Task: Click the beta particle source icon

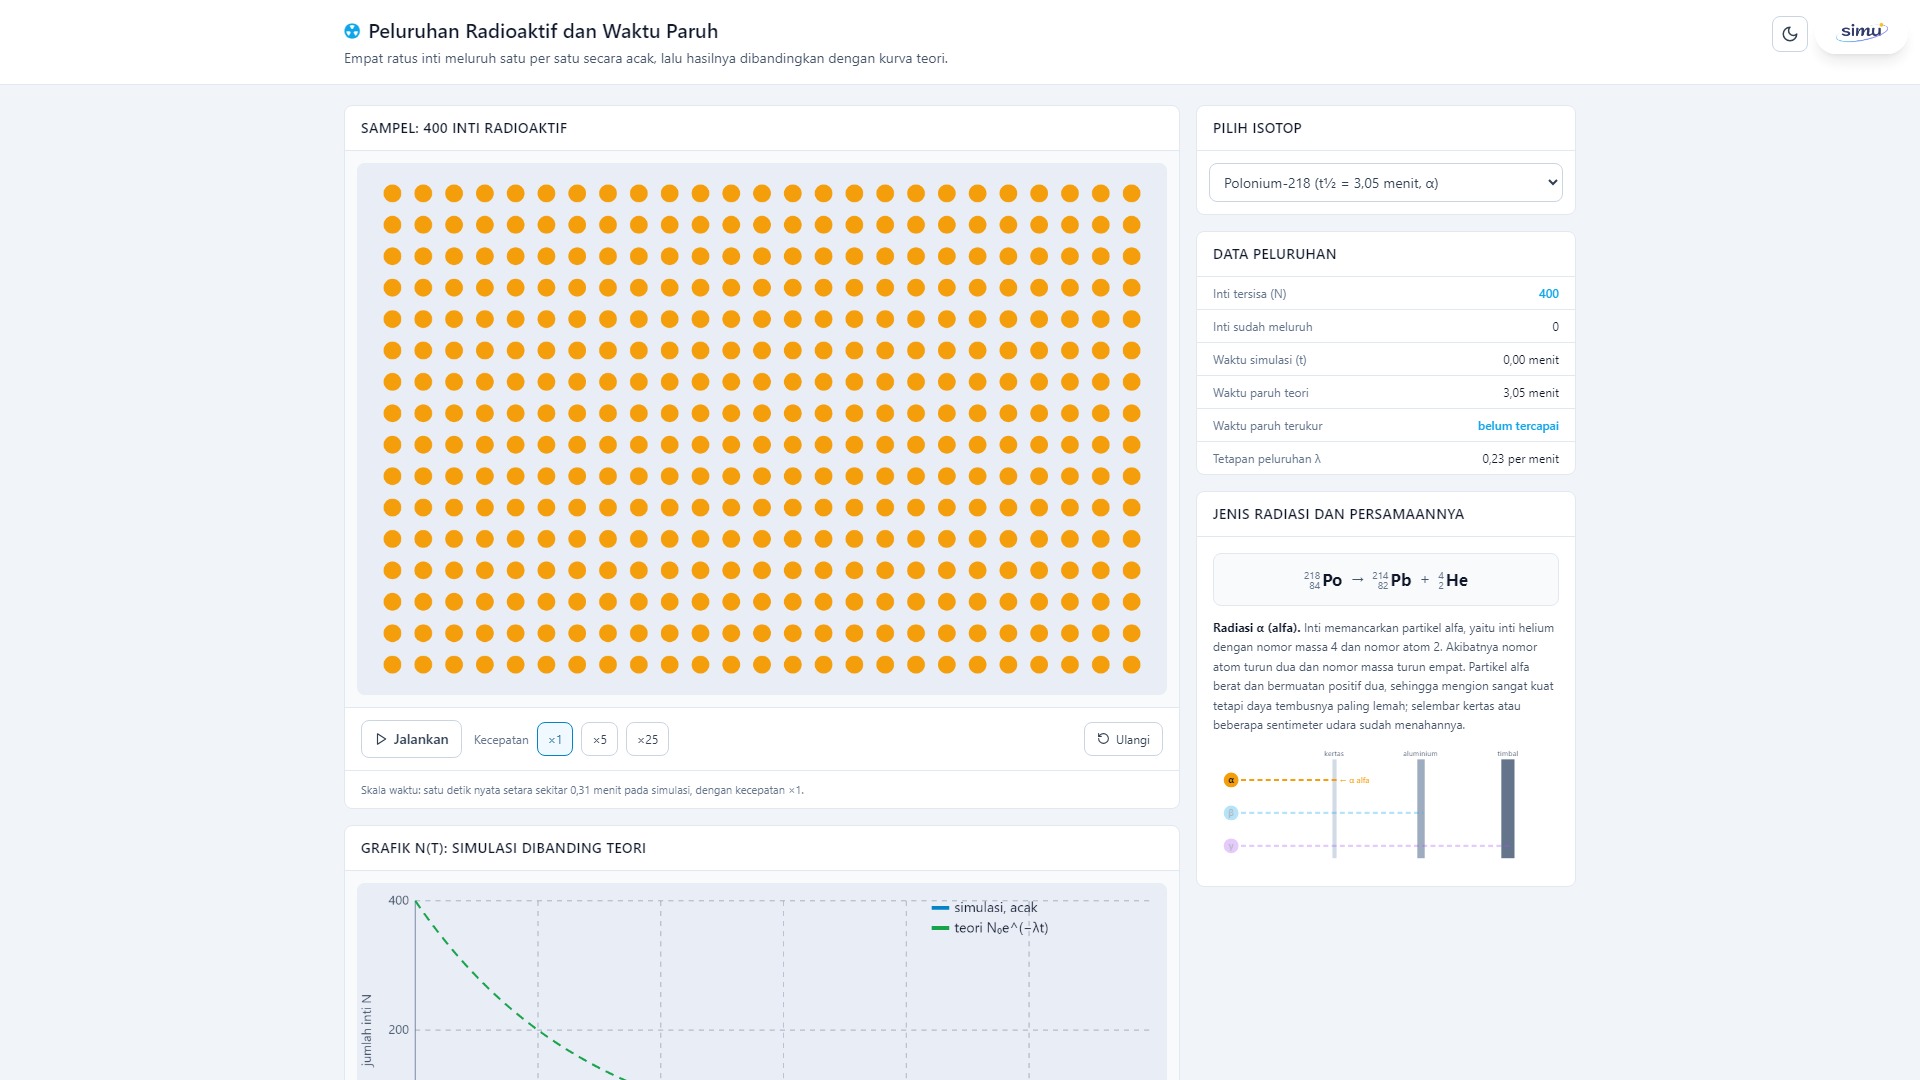Action: 1231,813
